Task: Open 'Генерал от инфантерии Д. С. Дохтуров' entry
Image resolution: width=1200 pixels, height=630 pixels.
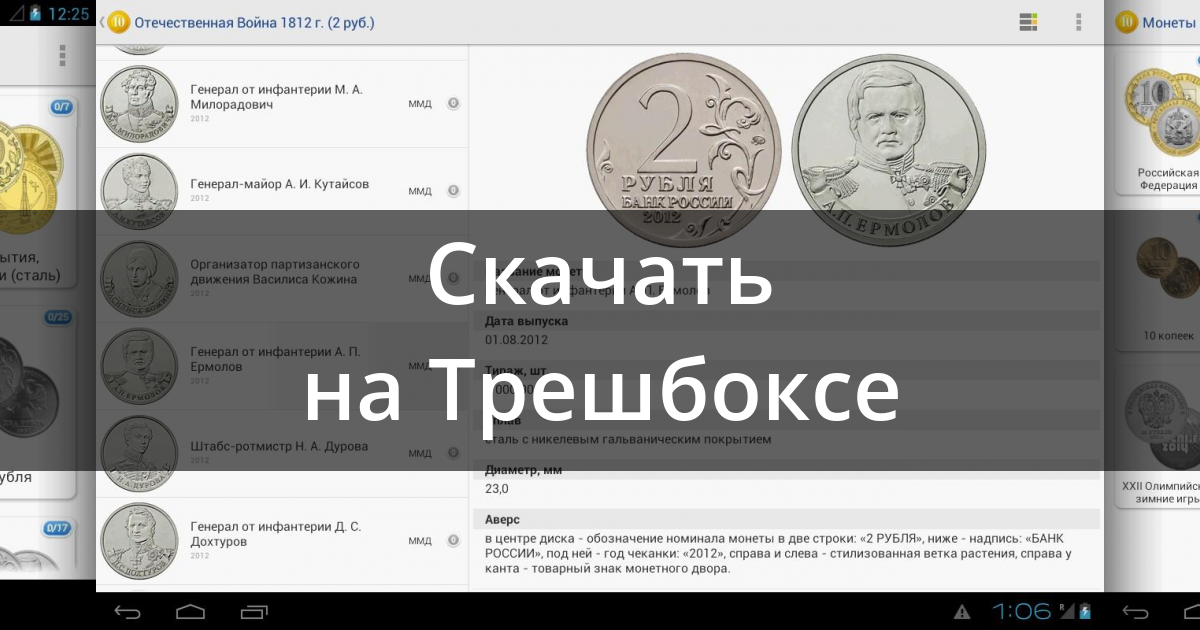Action: click(x=282, y=541)
